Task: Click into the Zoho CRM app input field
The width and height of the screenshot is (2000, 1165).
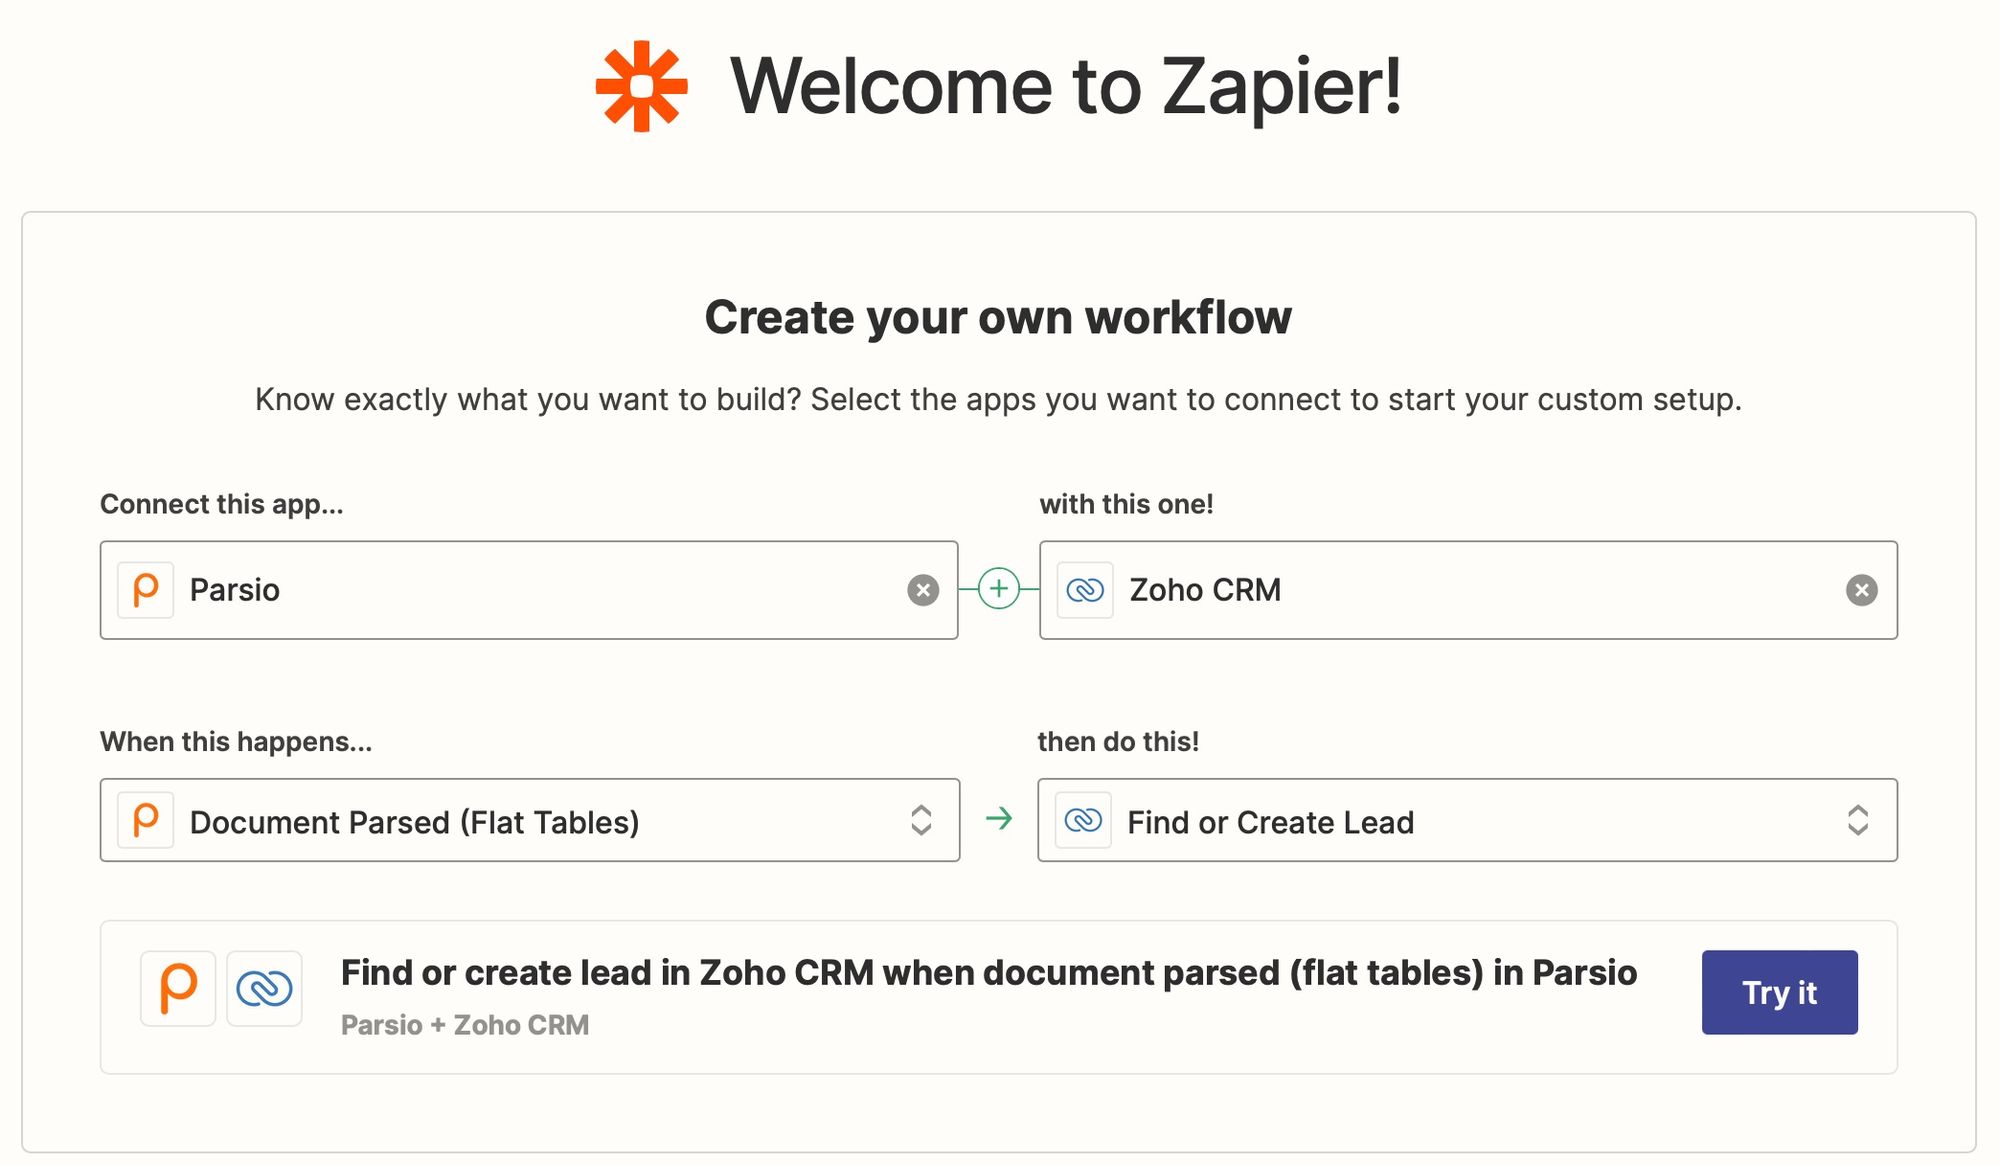Action: coord(1480,590)
